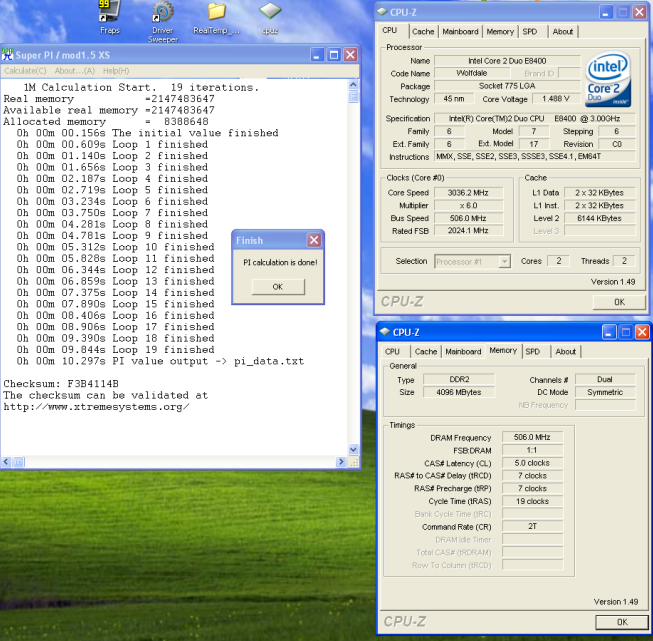This screenshot has width=653, height=641.
Task: Click the Core Voltage value 1.488 V
Action: click(556, 99)
